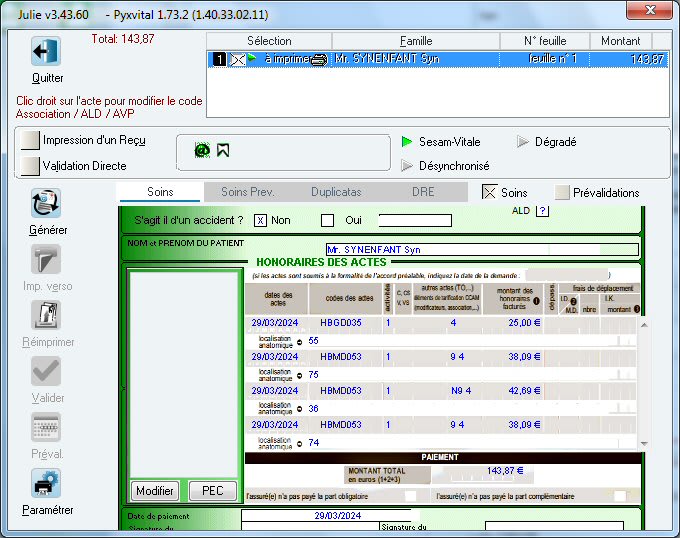Select feuille n° 1 cell
Viewport: 680px width, 538px height.
(545, 59)
